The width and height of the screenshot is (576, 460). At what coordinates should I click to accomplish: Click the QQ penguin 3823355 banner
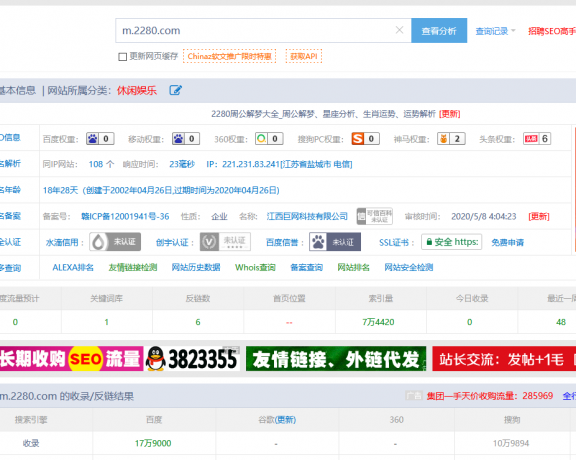pyautogui.click(x=192, y=359)
